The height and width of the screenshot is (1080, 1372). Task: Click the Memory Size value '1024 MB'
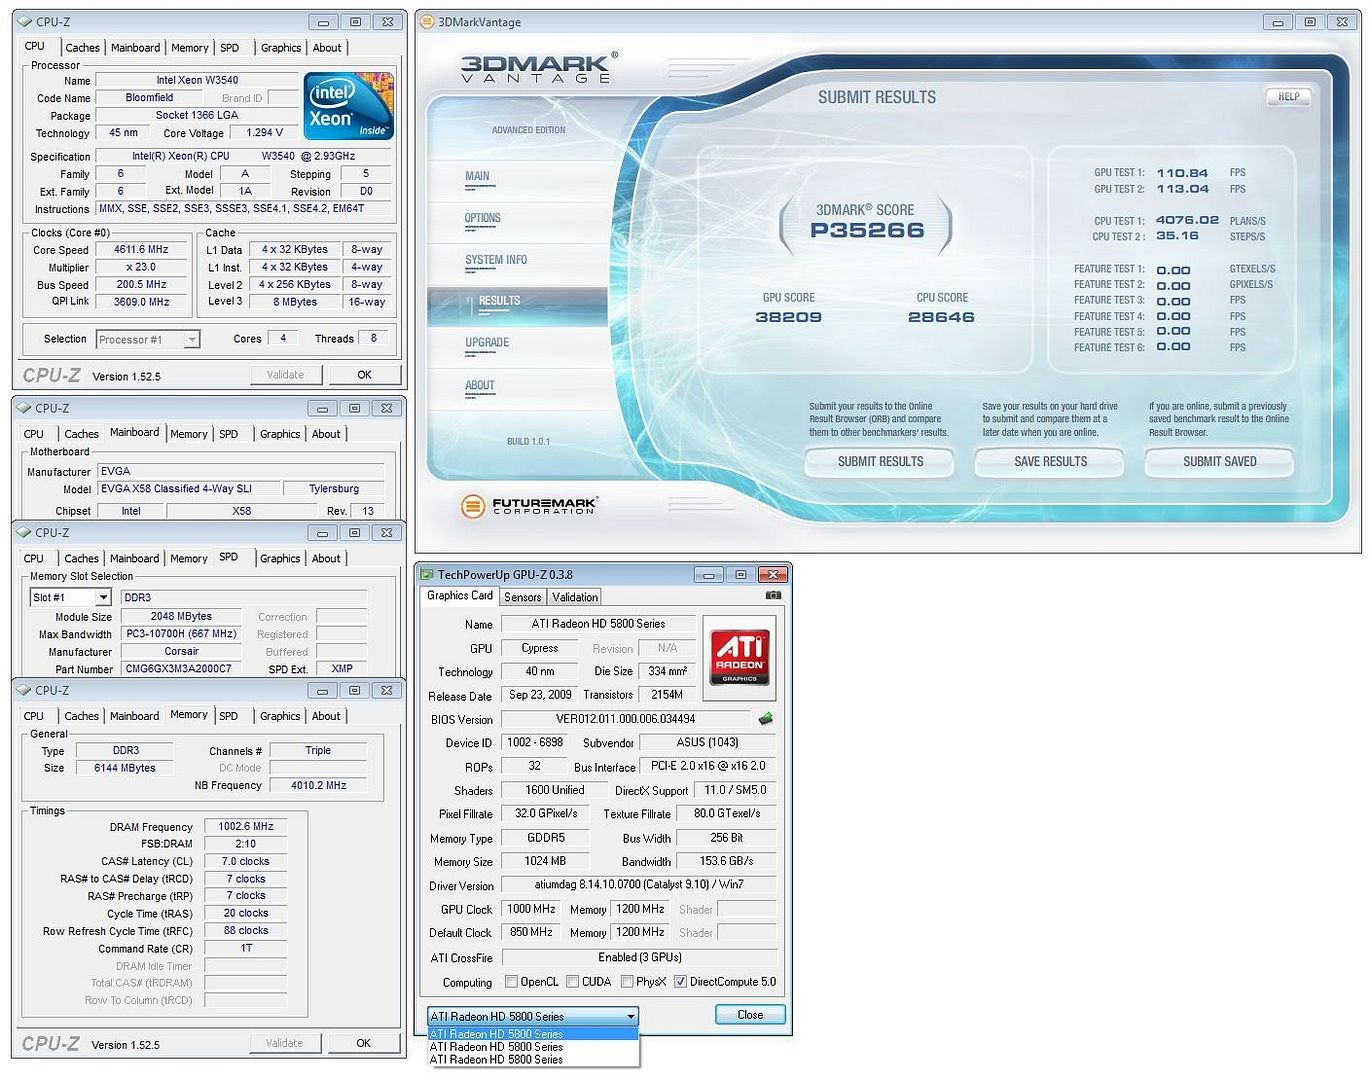click(x=545, y=861)
